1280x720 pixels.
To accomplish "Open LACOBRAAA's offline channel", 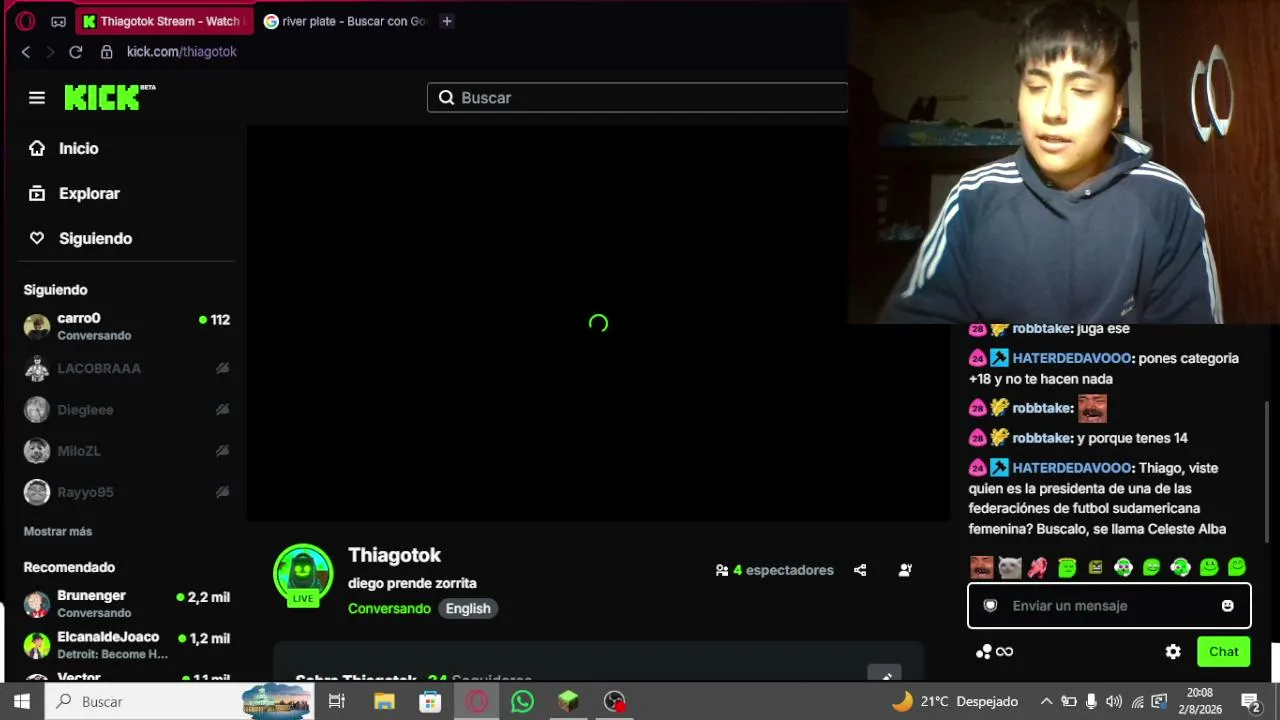I will [x=127, y=368].
